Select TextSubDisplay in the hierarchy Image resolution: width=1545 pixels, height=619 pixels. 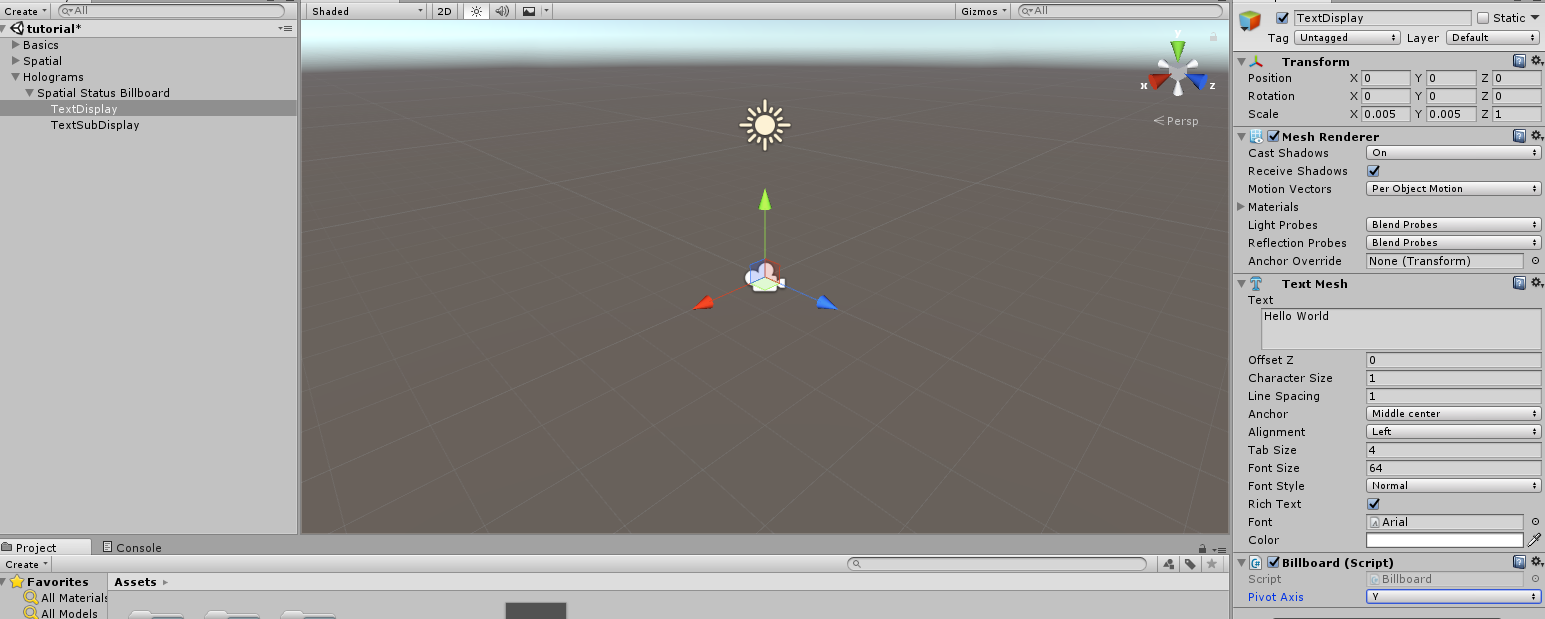pos(95,125)
